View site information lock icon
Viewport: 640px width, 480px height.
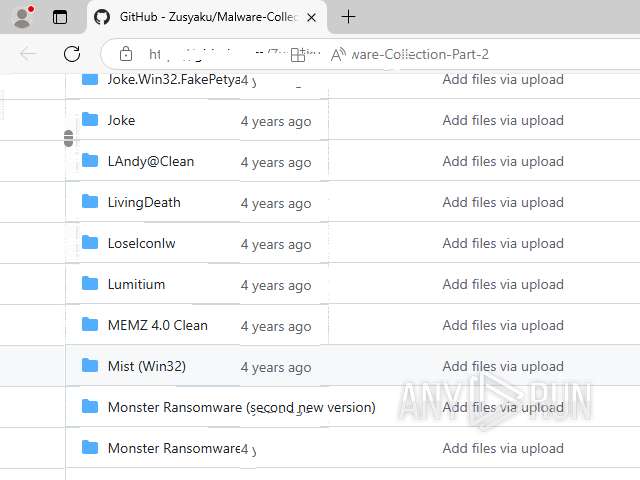[x=126, y=54]
